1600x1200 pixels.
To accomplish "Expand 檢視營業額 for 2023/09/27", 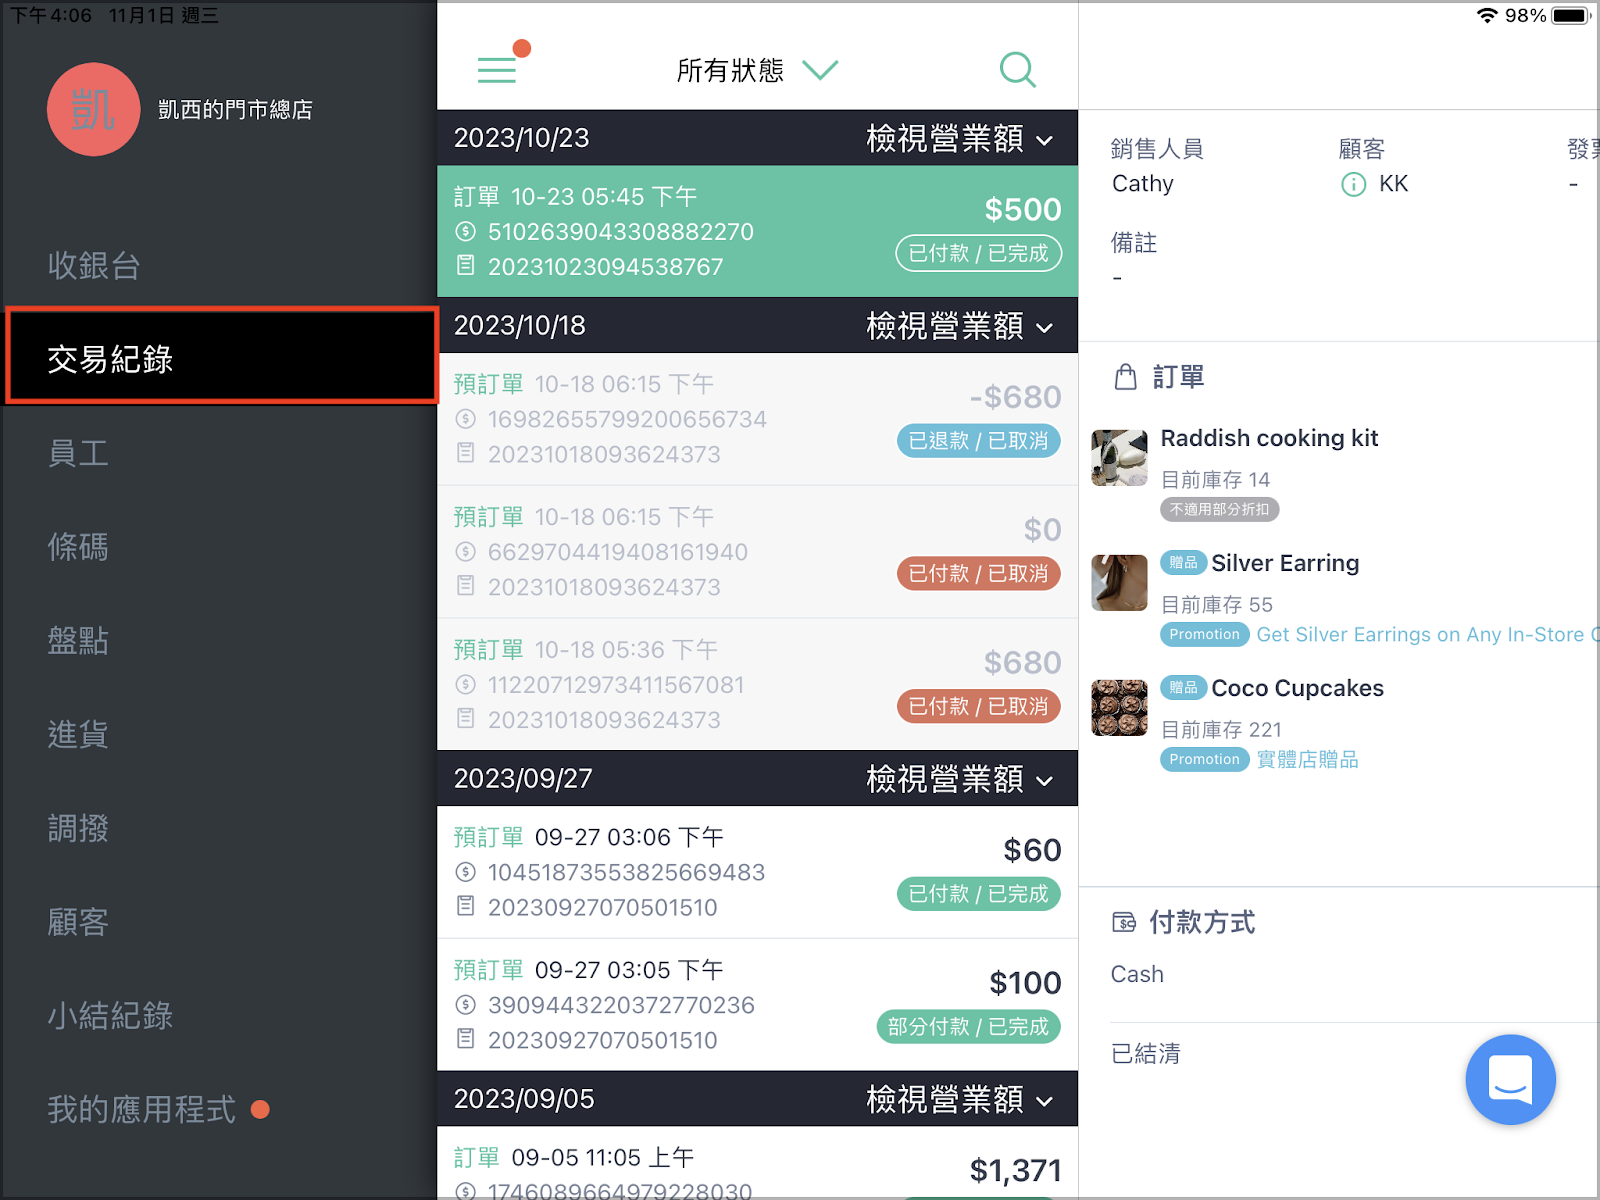I will click(x=960, y=779).
